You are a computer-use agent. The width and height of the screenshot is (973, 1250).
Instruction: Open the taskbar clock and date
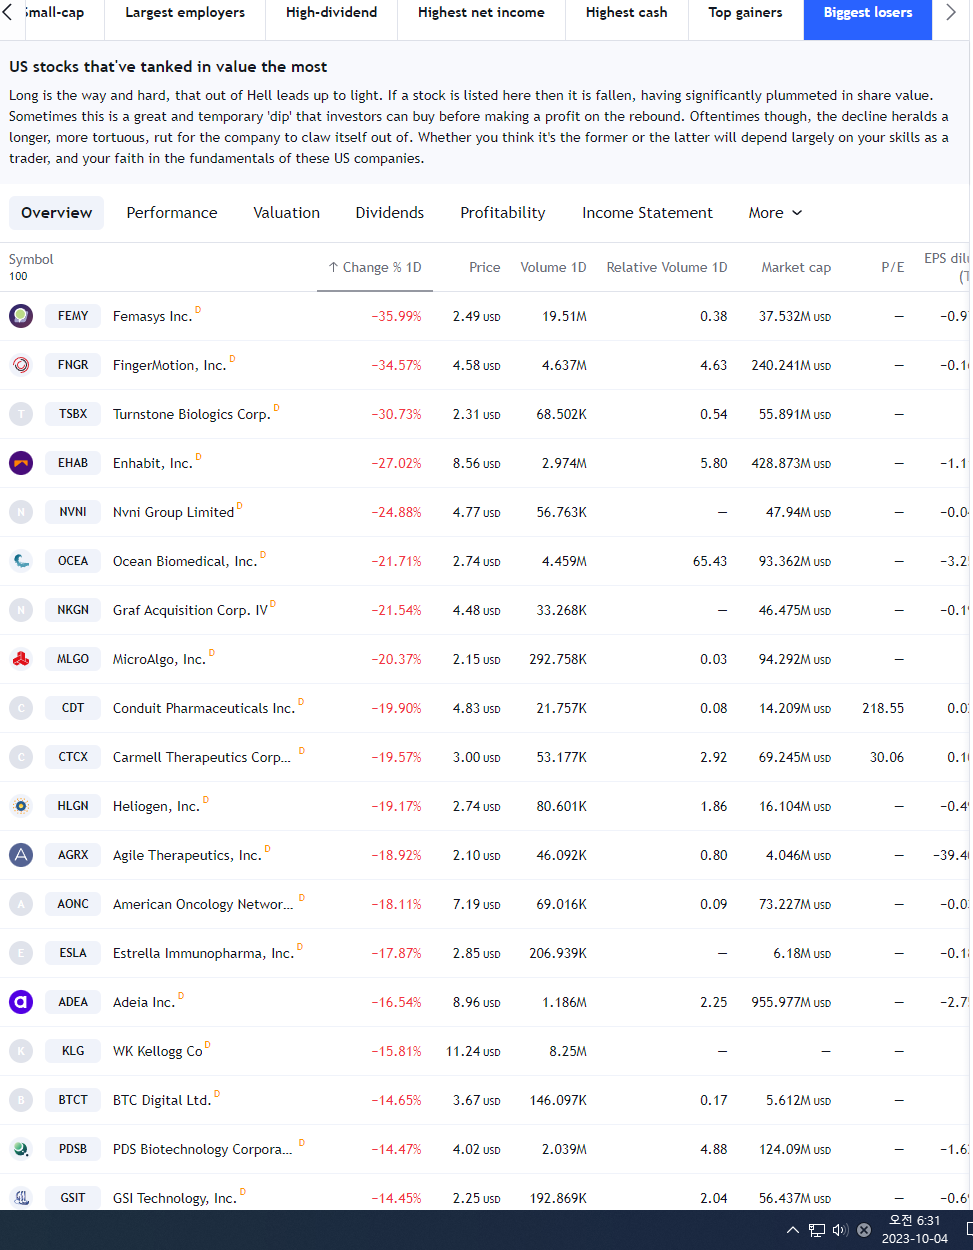[915, 1230]
